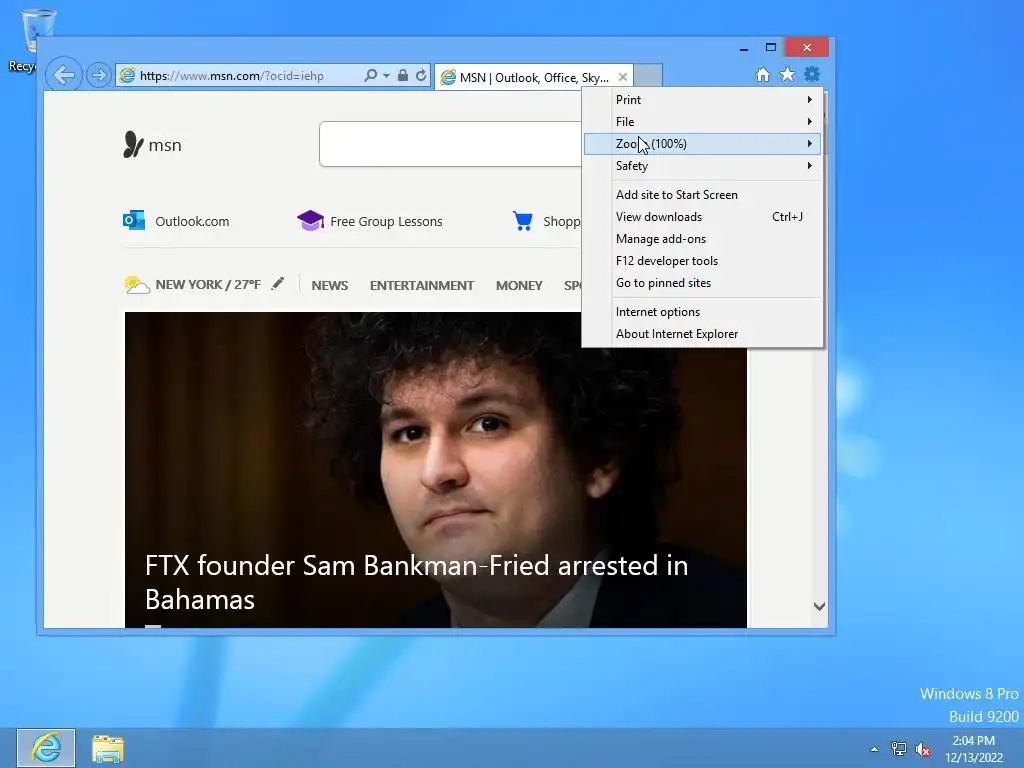The height and width of the screenshot is (768, 1024).
Task: Click the network tray icon
Action: click(899, 749)
